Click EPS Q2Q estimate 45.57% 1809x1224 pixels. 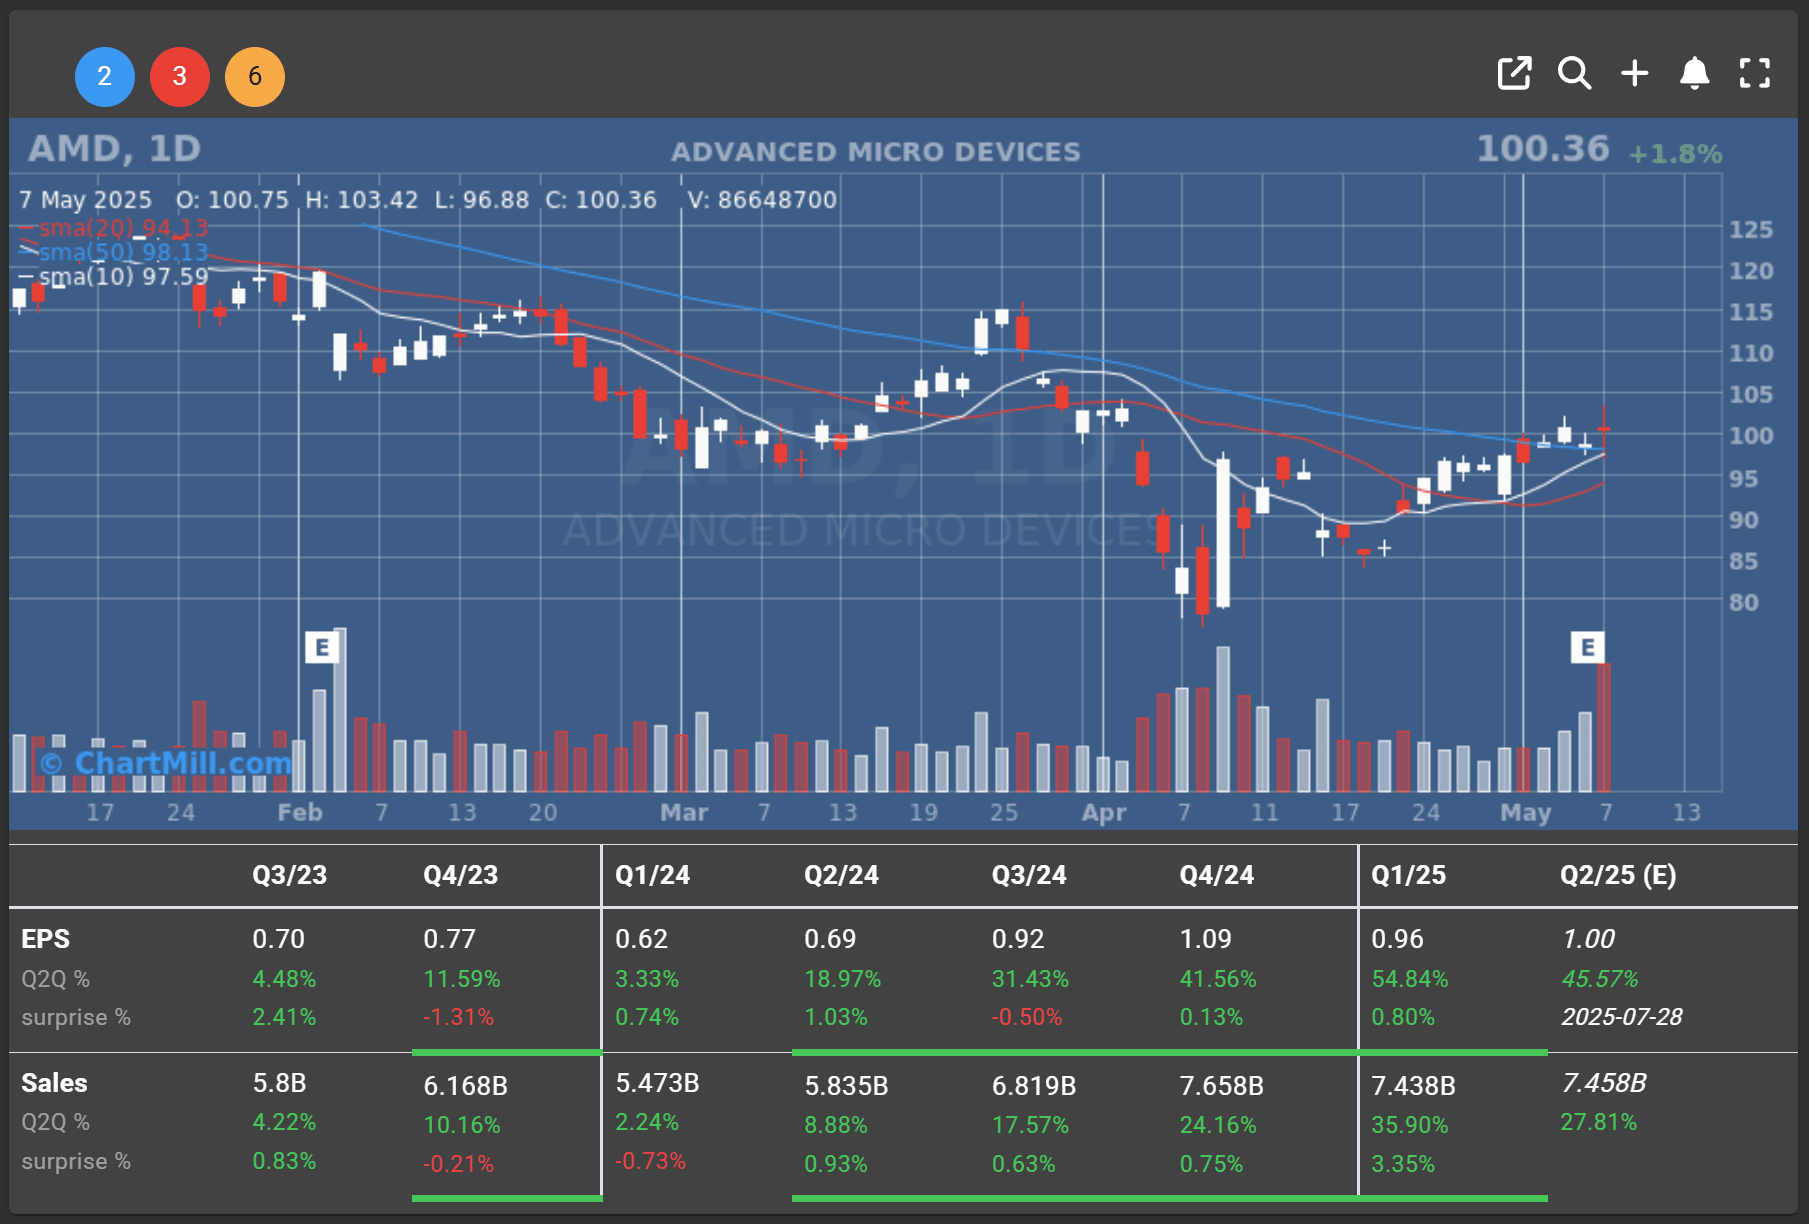coord(1600,979)
